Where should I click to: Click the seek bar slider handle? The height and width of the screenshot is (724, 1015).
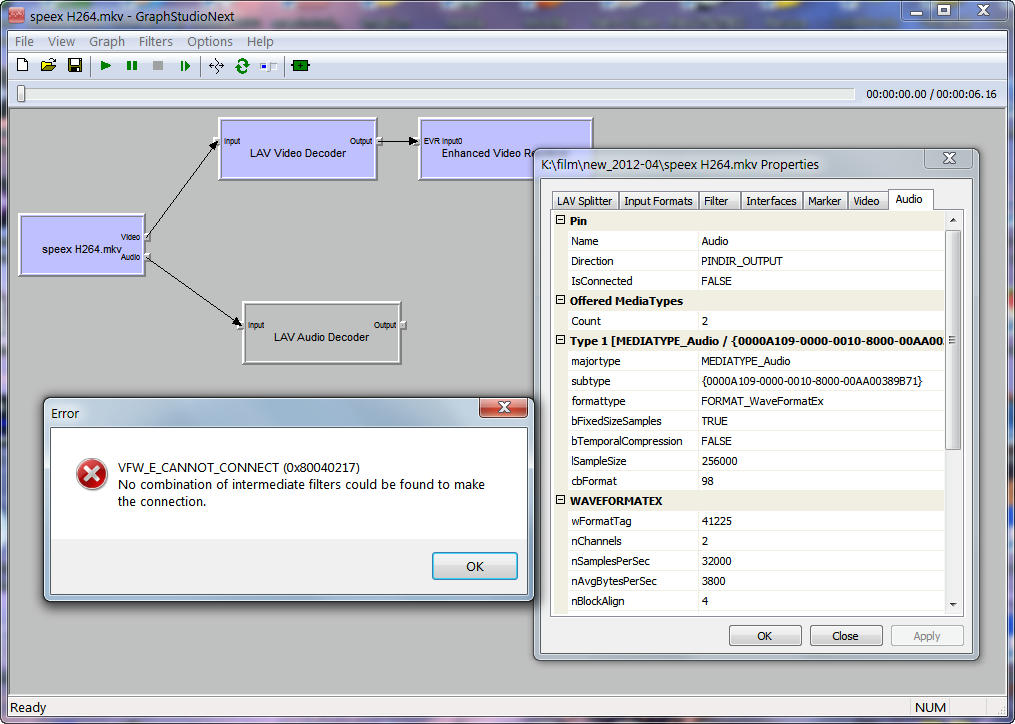tap(21, 94)
